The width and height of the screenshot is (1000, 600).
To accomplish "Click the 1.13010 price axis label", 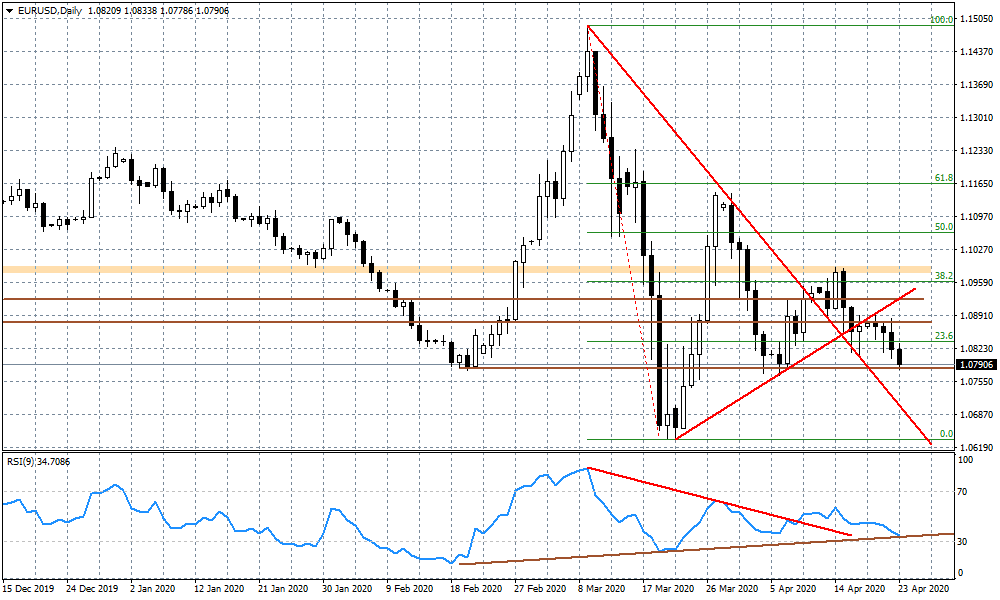I will 976,117.
